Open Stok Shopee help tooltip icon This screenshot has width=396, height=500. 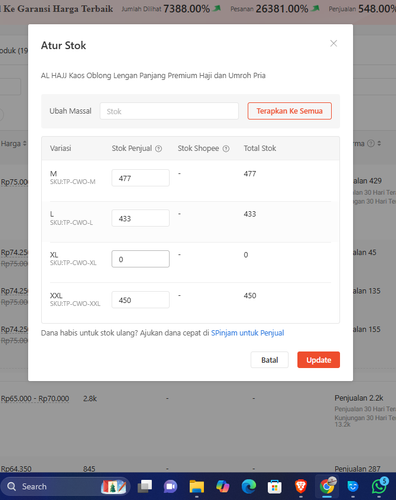pyautogui.click(x=226, y=149)
